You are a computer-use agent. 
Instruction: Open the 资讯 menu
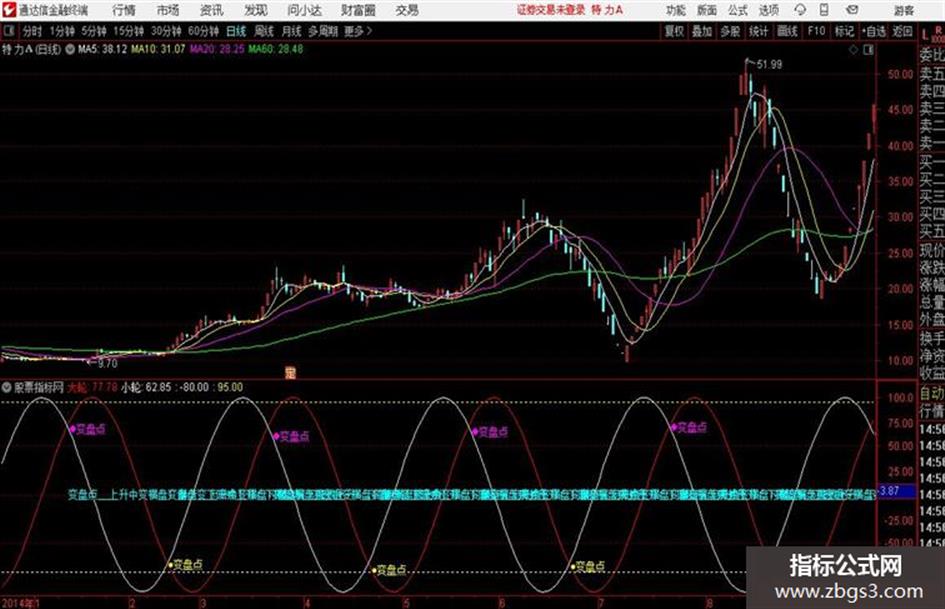212,10
